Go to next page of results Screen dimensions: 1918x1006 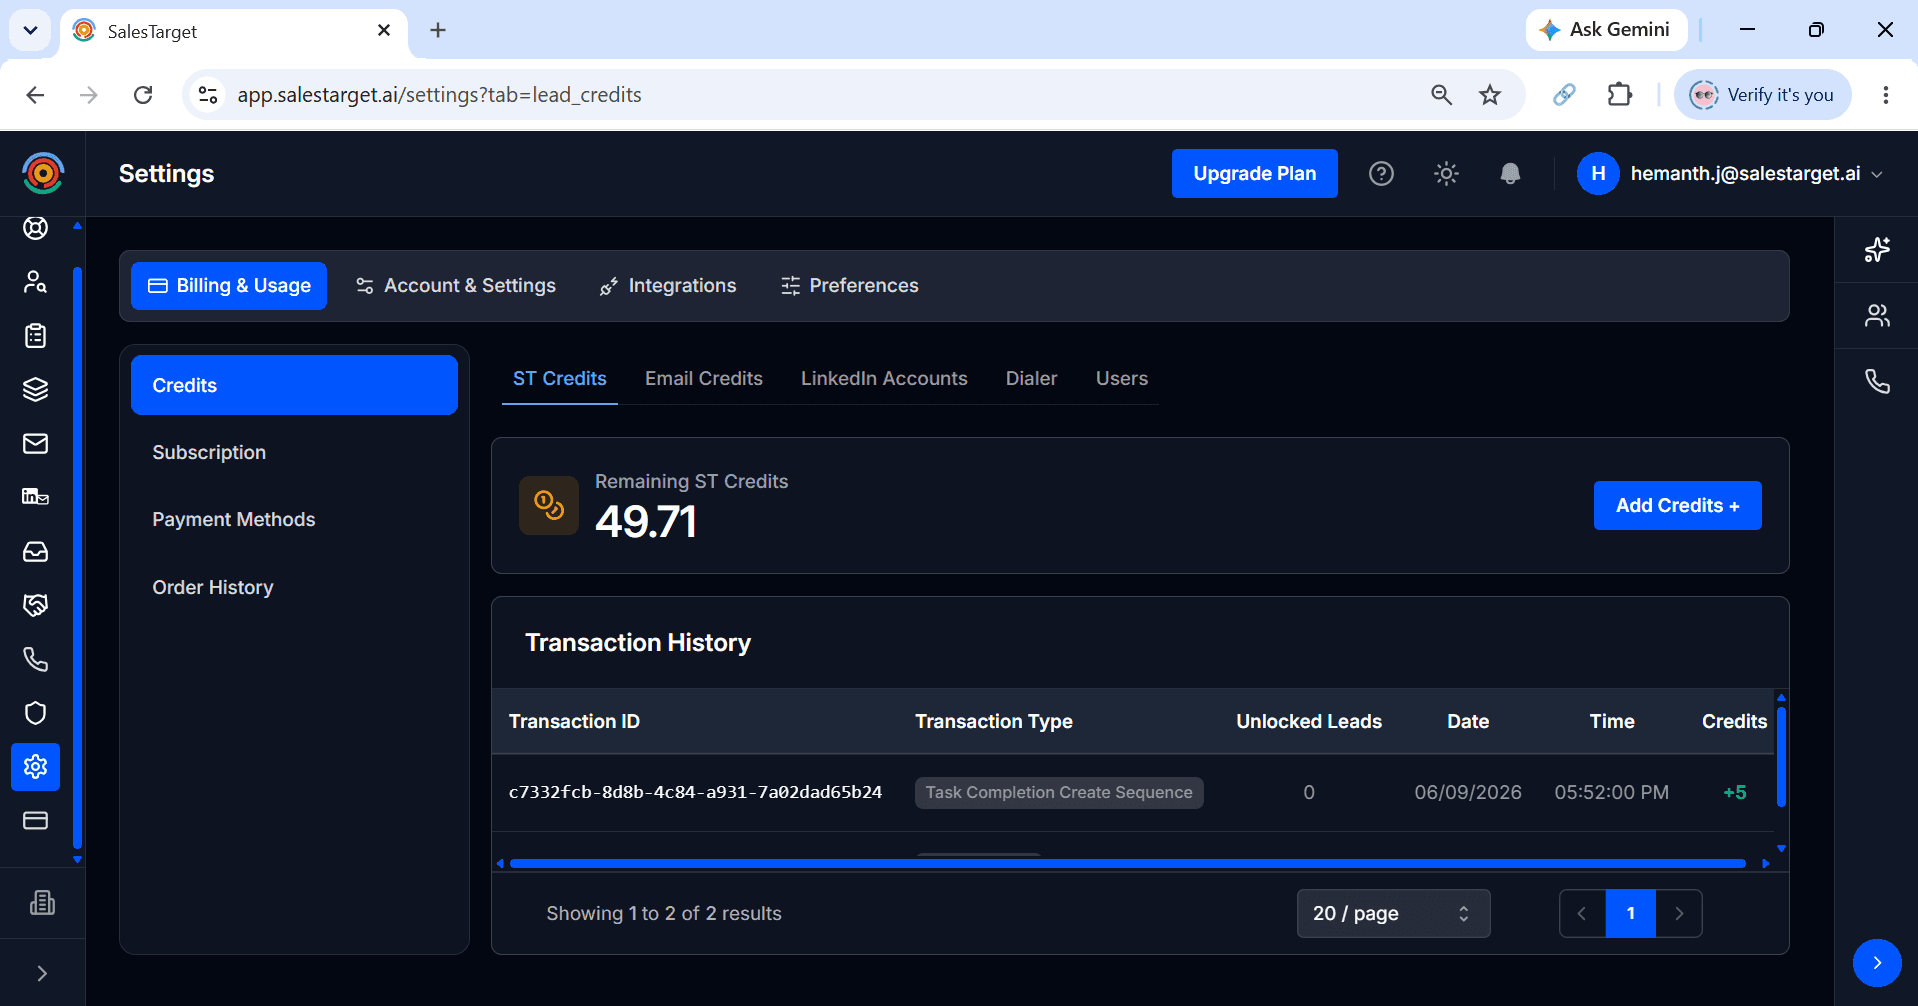(1679, 914)
